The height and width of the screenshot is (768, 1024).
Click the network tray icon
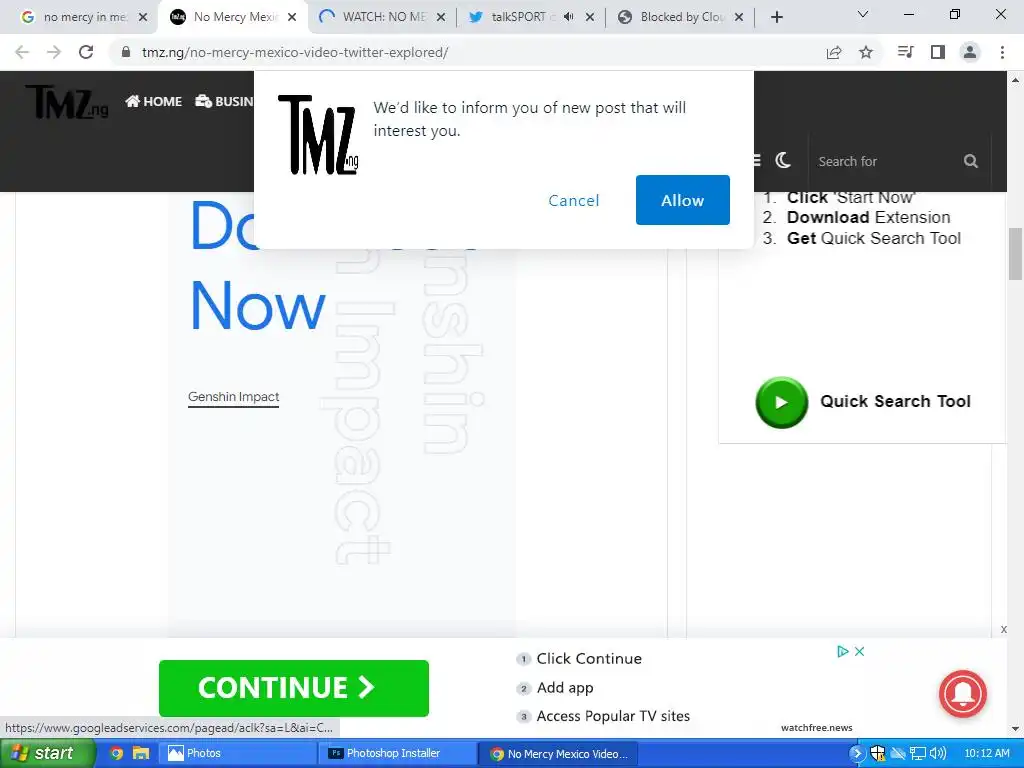point(918,754)
